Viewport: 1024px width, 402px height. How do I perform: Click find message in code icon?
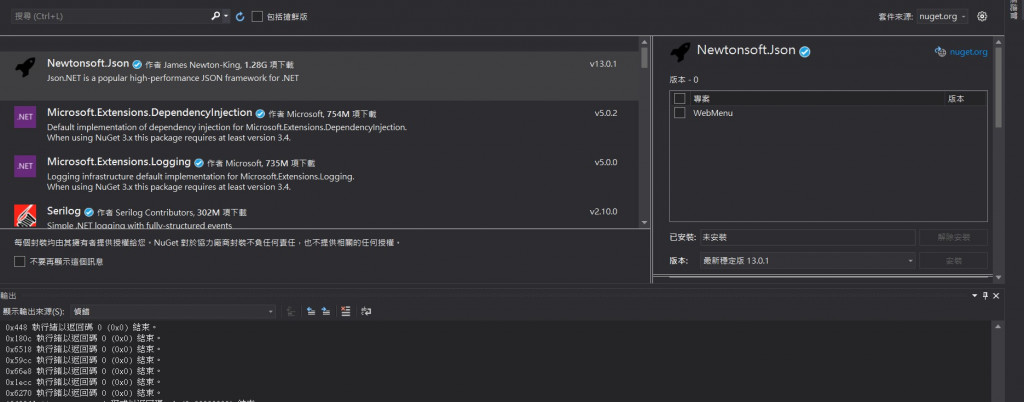tap(291, 312)
